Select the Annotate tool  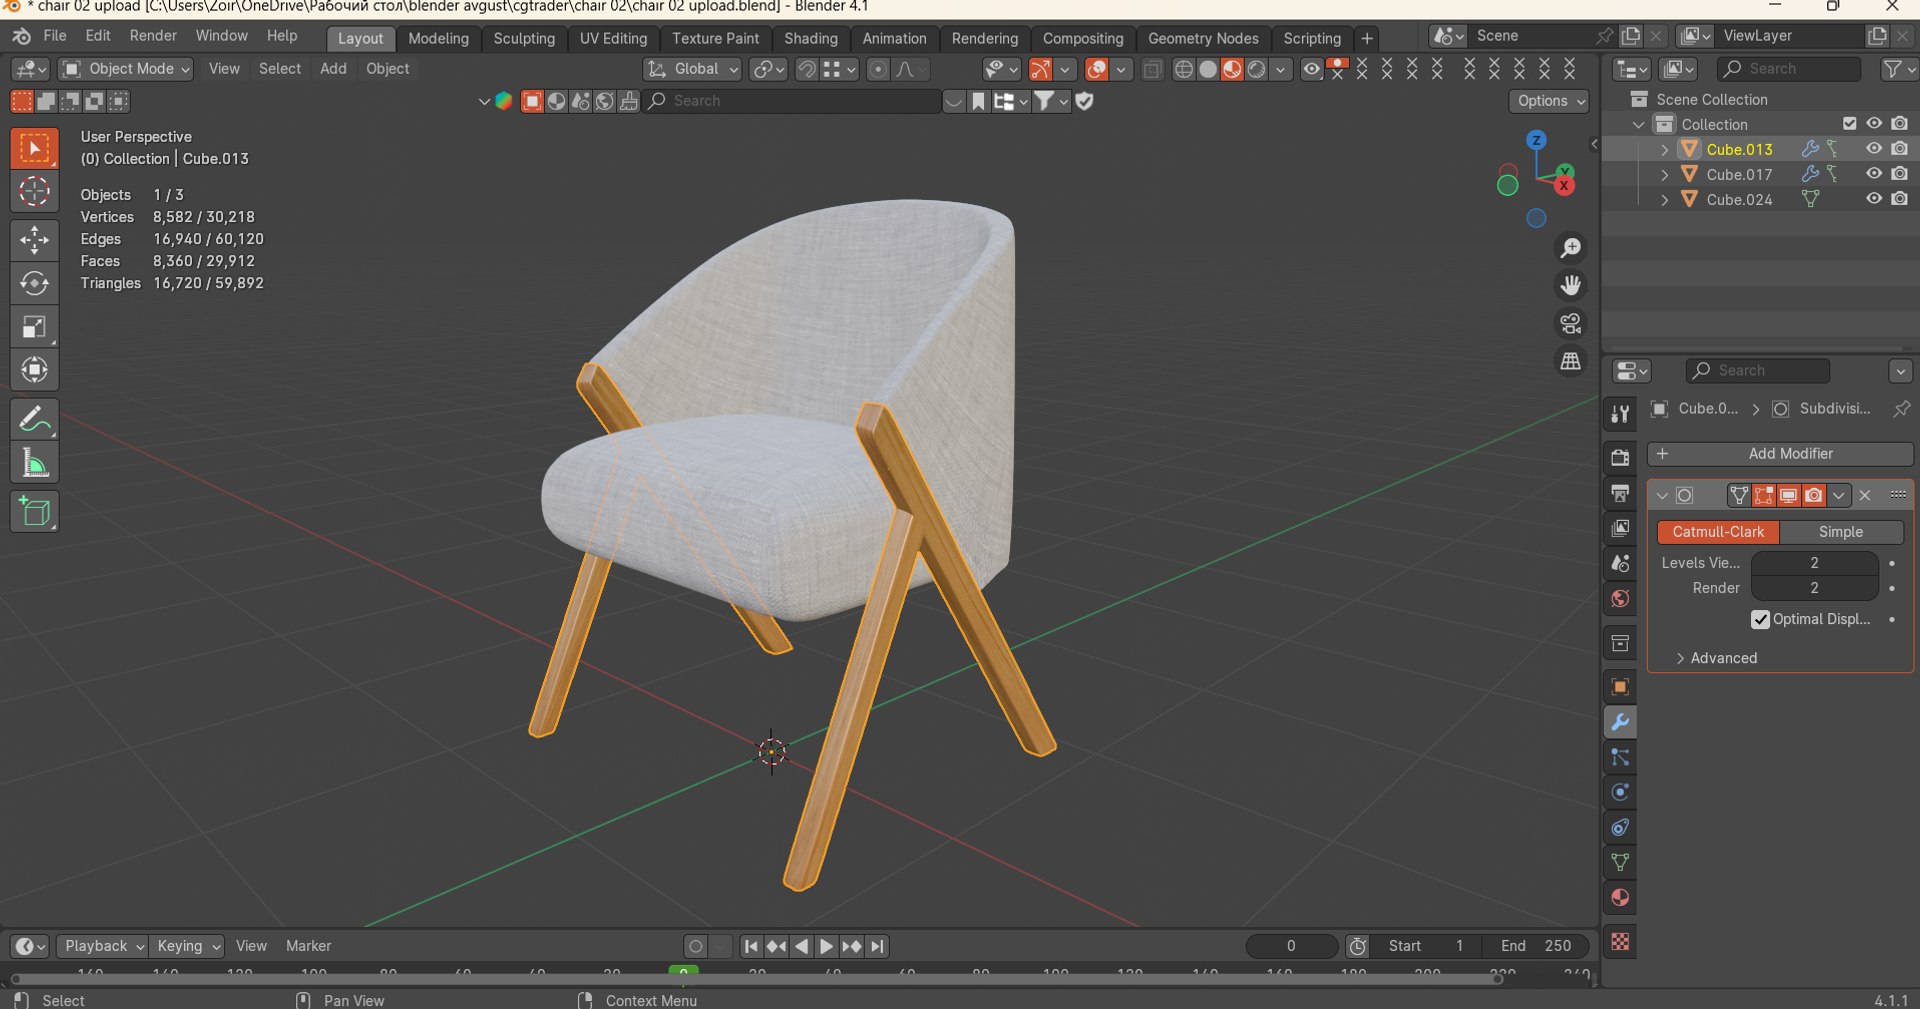click(x=35, y=420)
